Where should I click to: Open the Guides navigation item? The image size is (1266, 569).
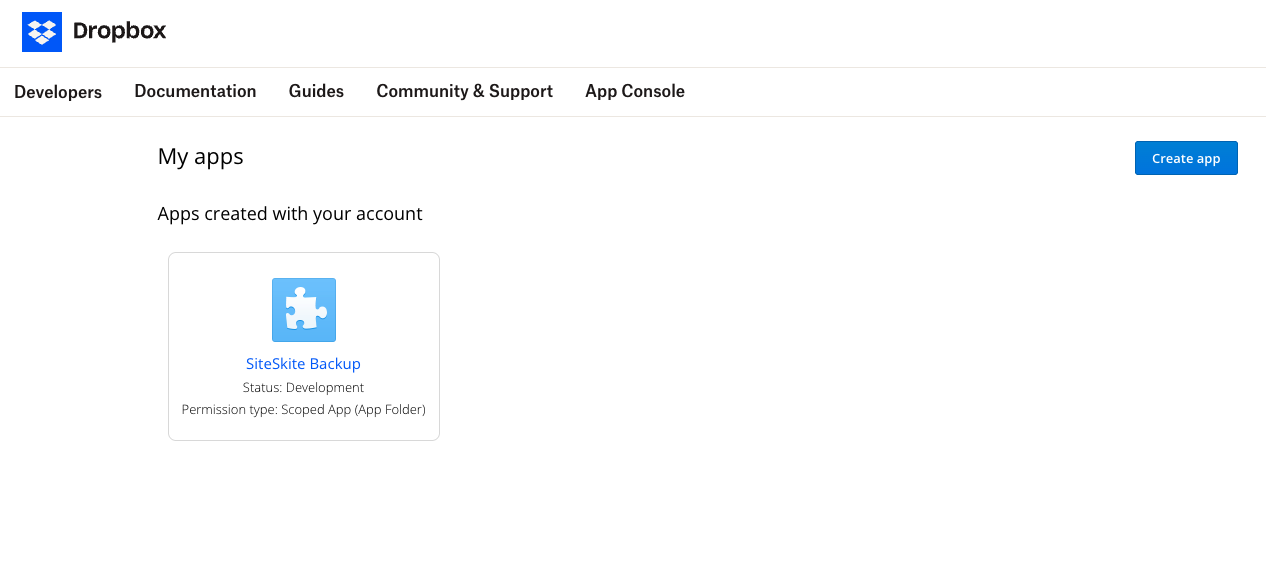316,91
